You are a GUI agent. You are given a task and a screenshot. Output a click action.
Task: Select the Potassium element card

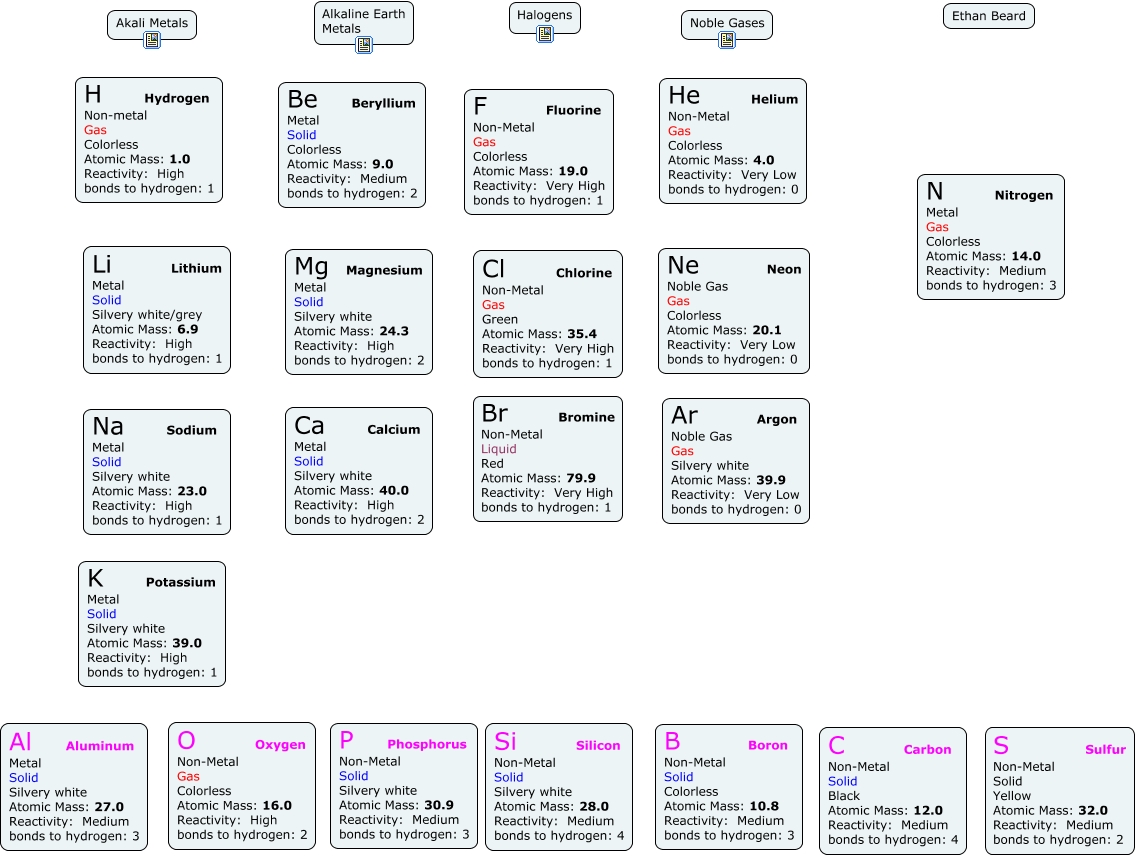tap(152, 624)
